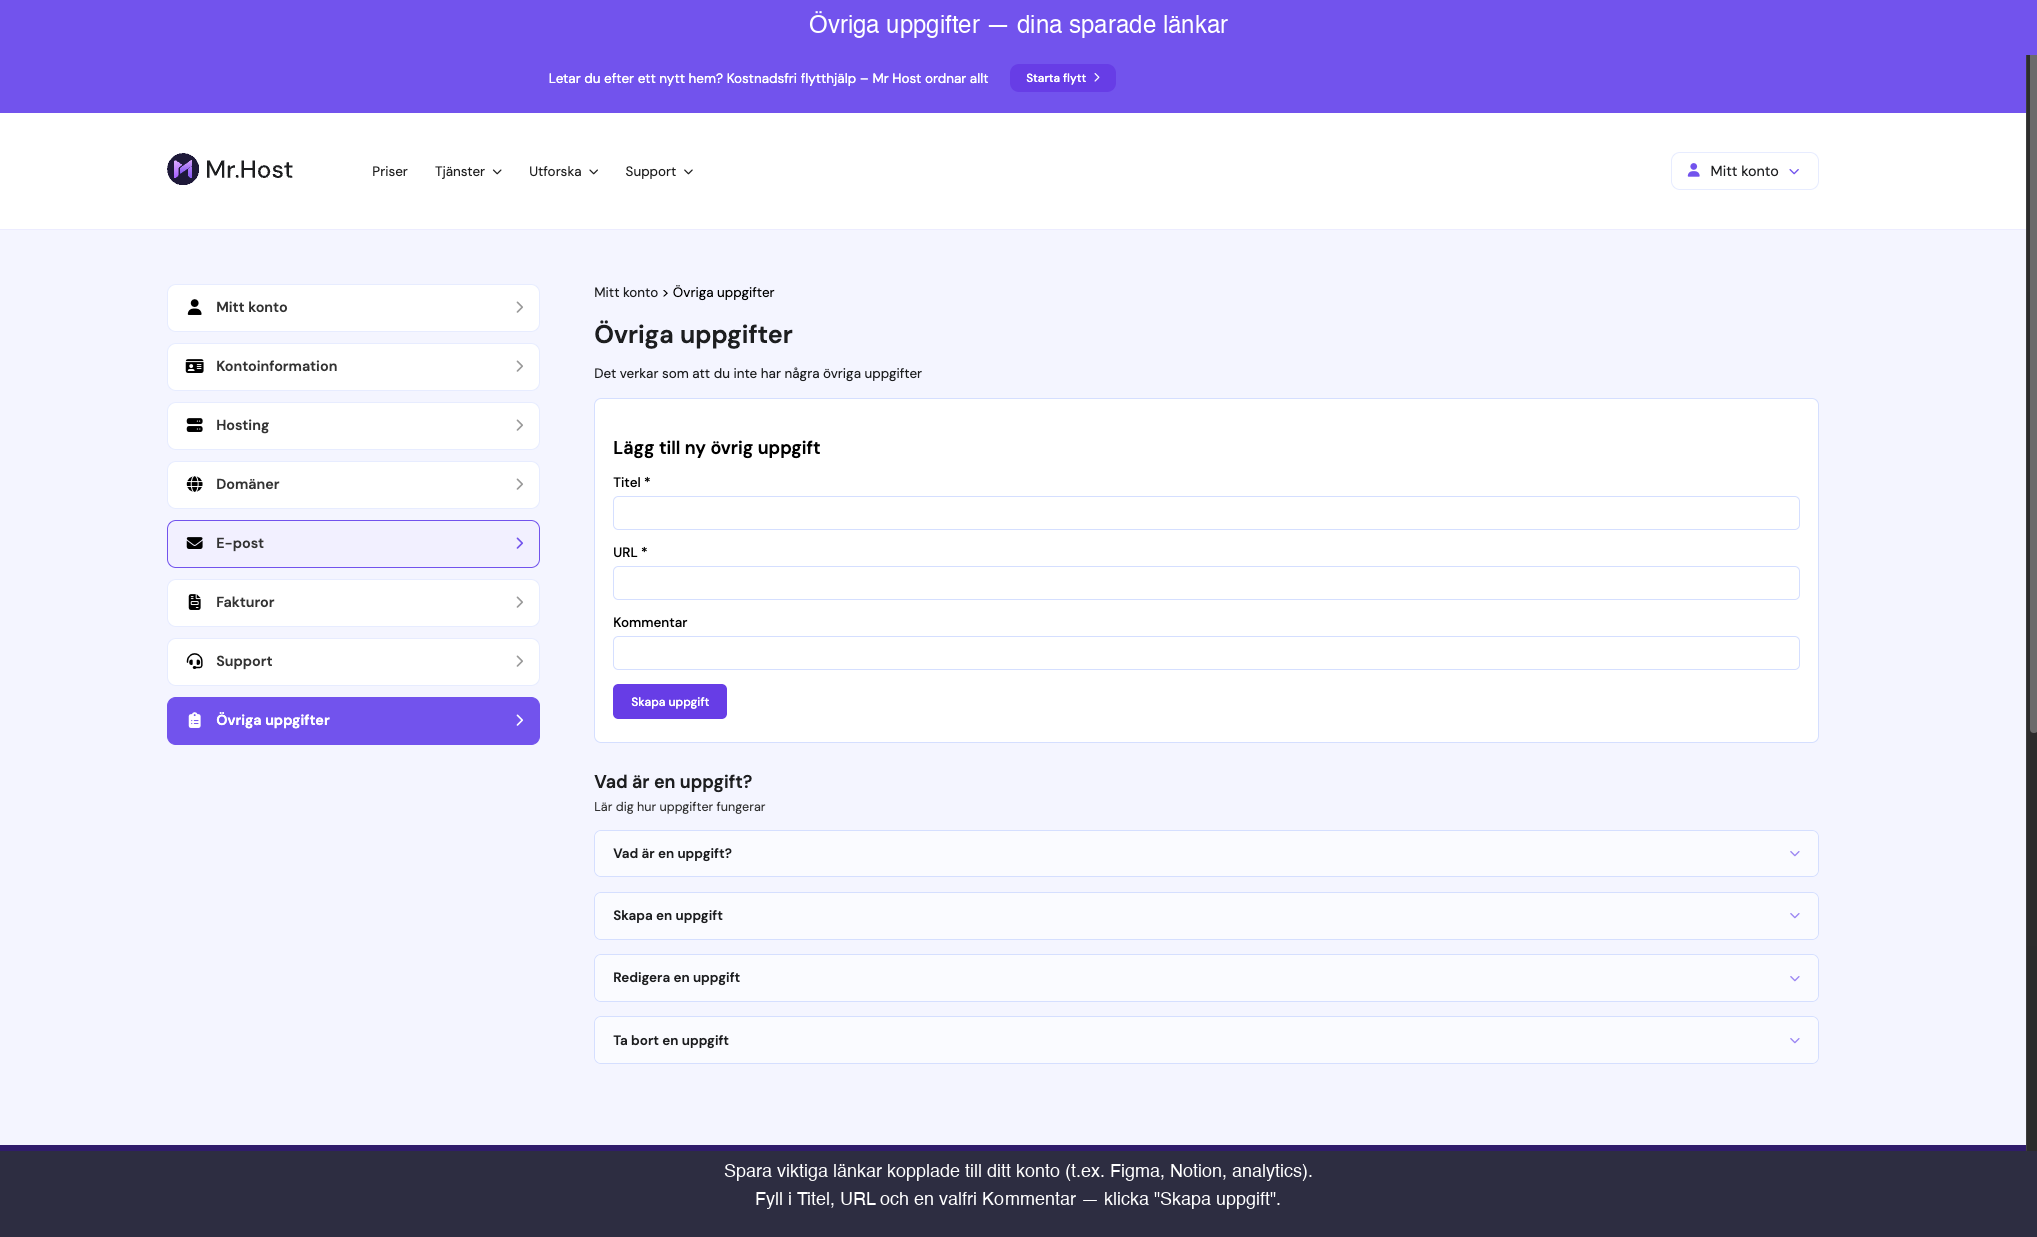
Task: Open the Priser page from navigation
Action: (390, 172)
